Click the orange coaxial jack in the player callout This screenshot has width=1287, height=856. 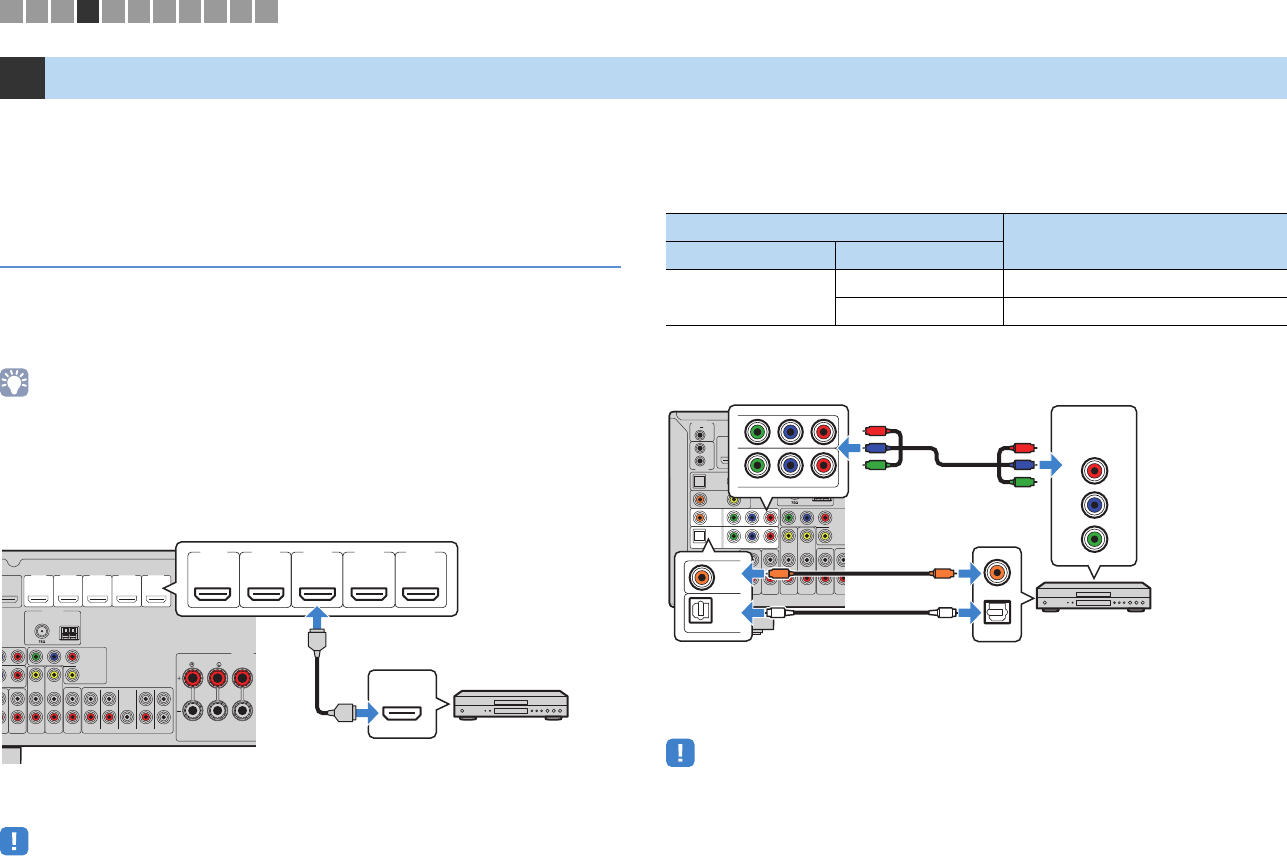click(996, 573)
